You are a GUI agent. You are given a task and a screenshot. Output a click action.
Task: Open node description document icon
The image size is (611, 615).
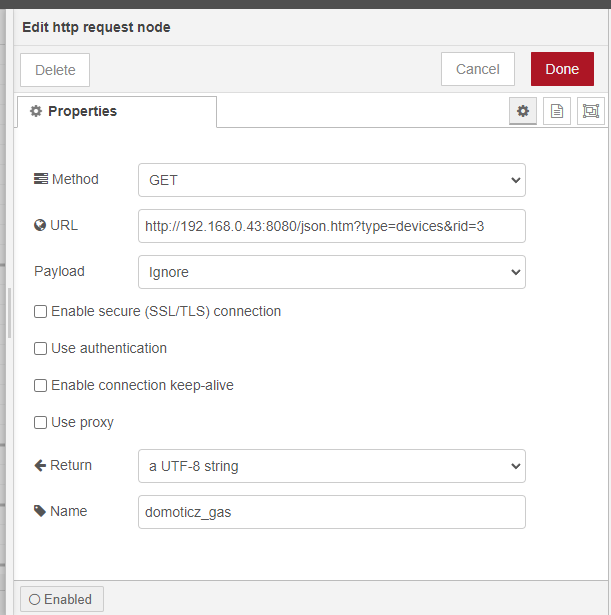point(557,112)
